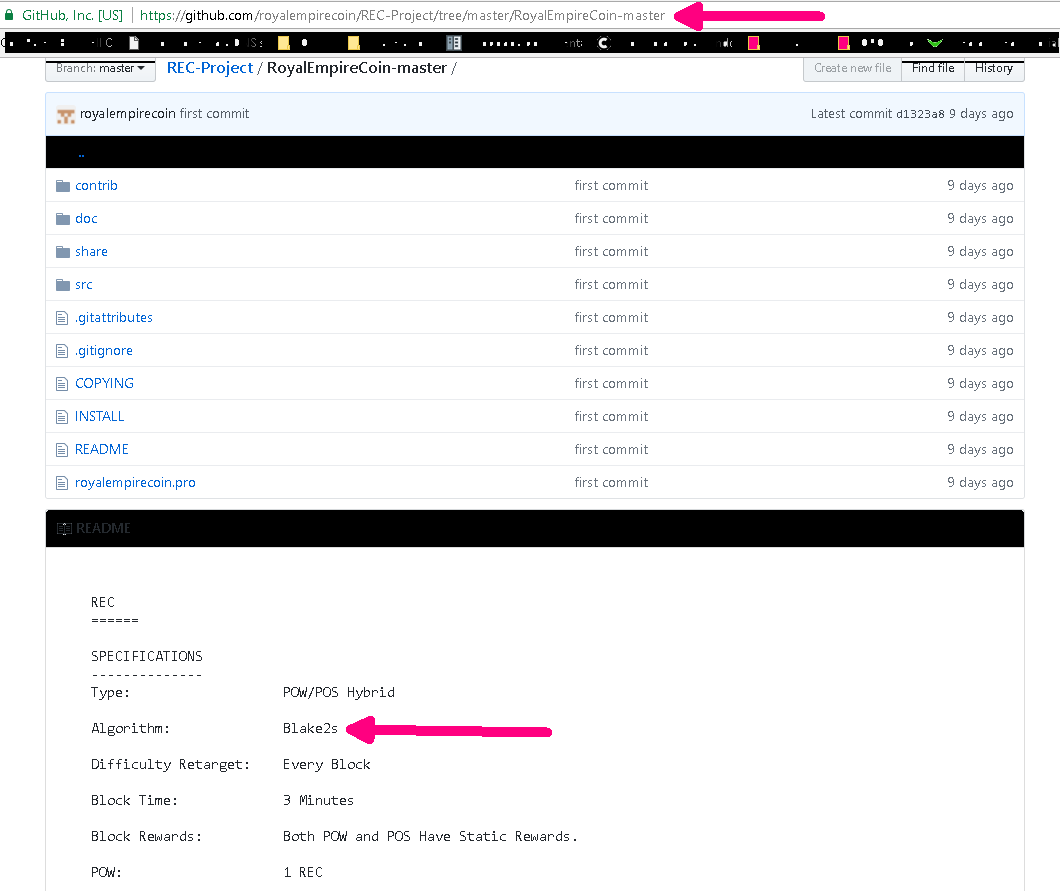
Task: Click the circular C bookmark icon
Action: [604, 43]
